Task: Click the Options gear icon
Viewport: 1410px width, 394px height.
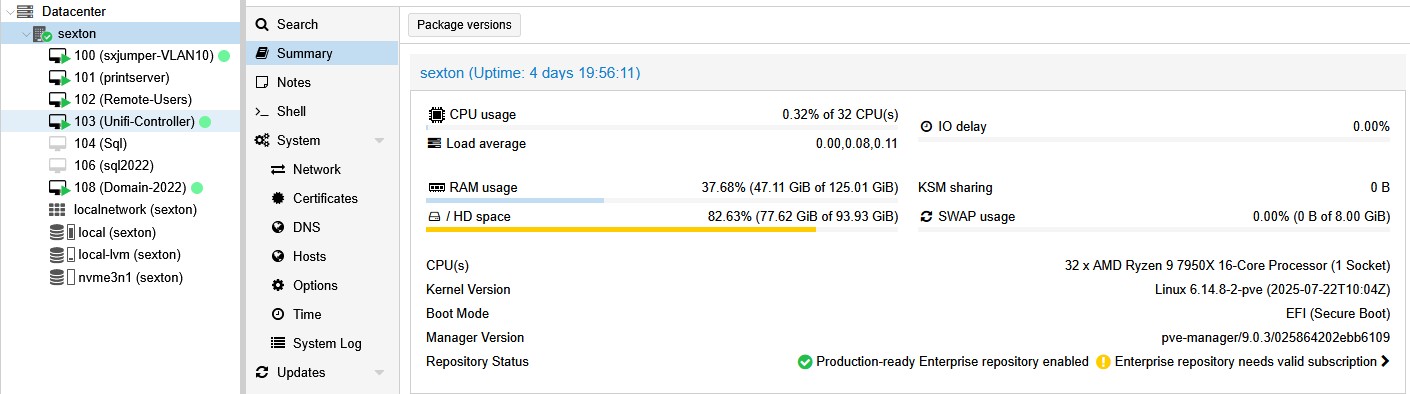Action: [278, 285]
